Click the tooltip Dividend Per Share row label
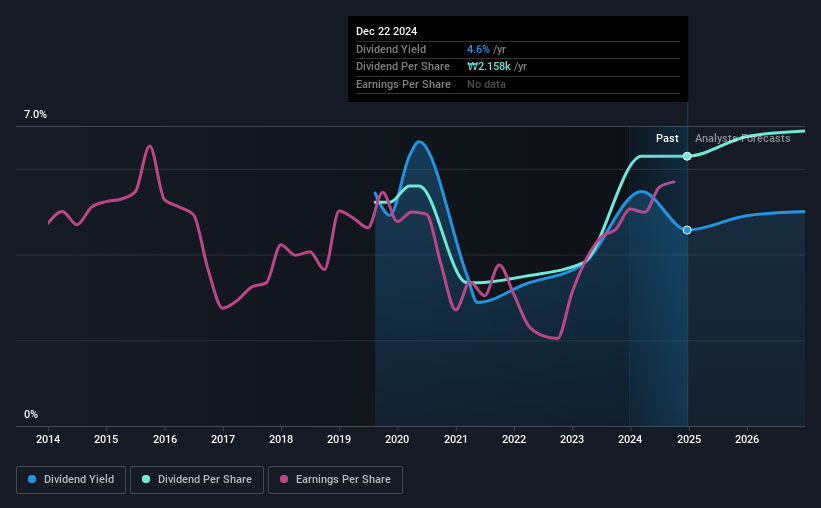 tap(403, 67)
